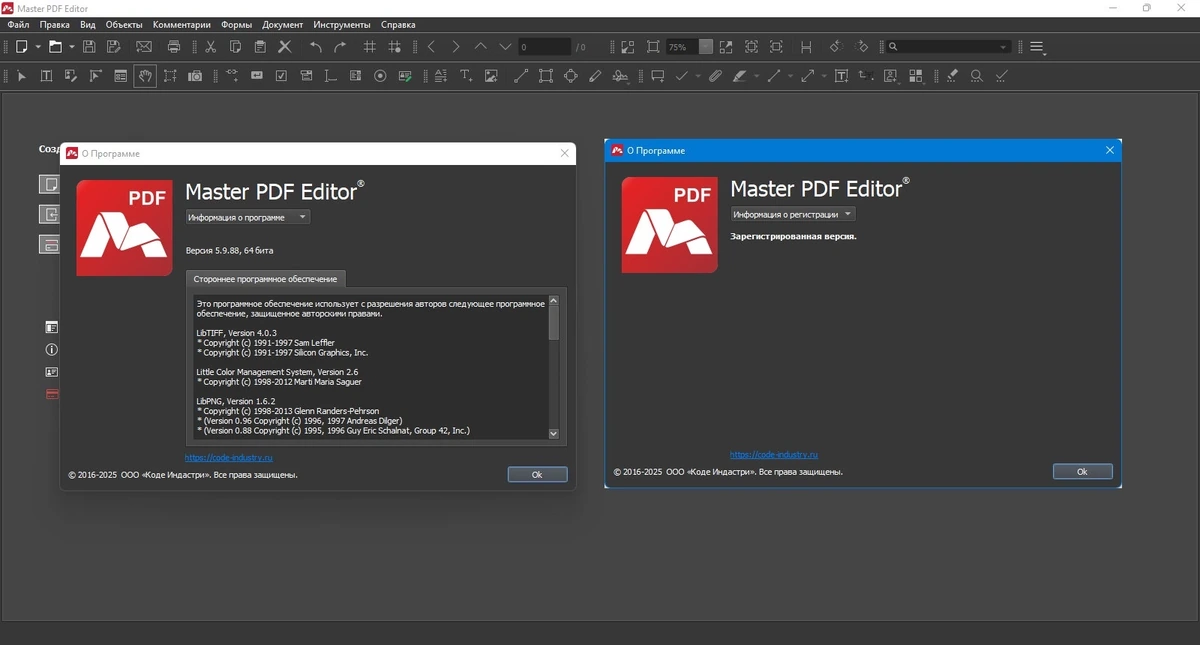Select the Pencil drawing tool

coord(596,76)
